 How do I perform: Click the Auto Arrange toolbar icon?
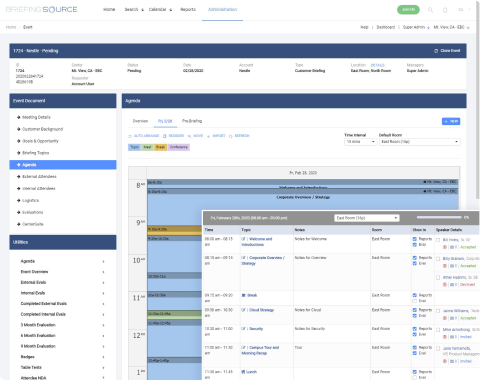pyautogui.click(x=130, y=136)
